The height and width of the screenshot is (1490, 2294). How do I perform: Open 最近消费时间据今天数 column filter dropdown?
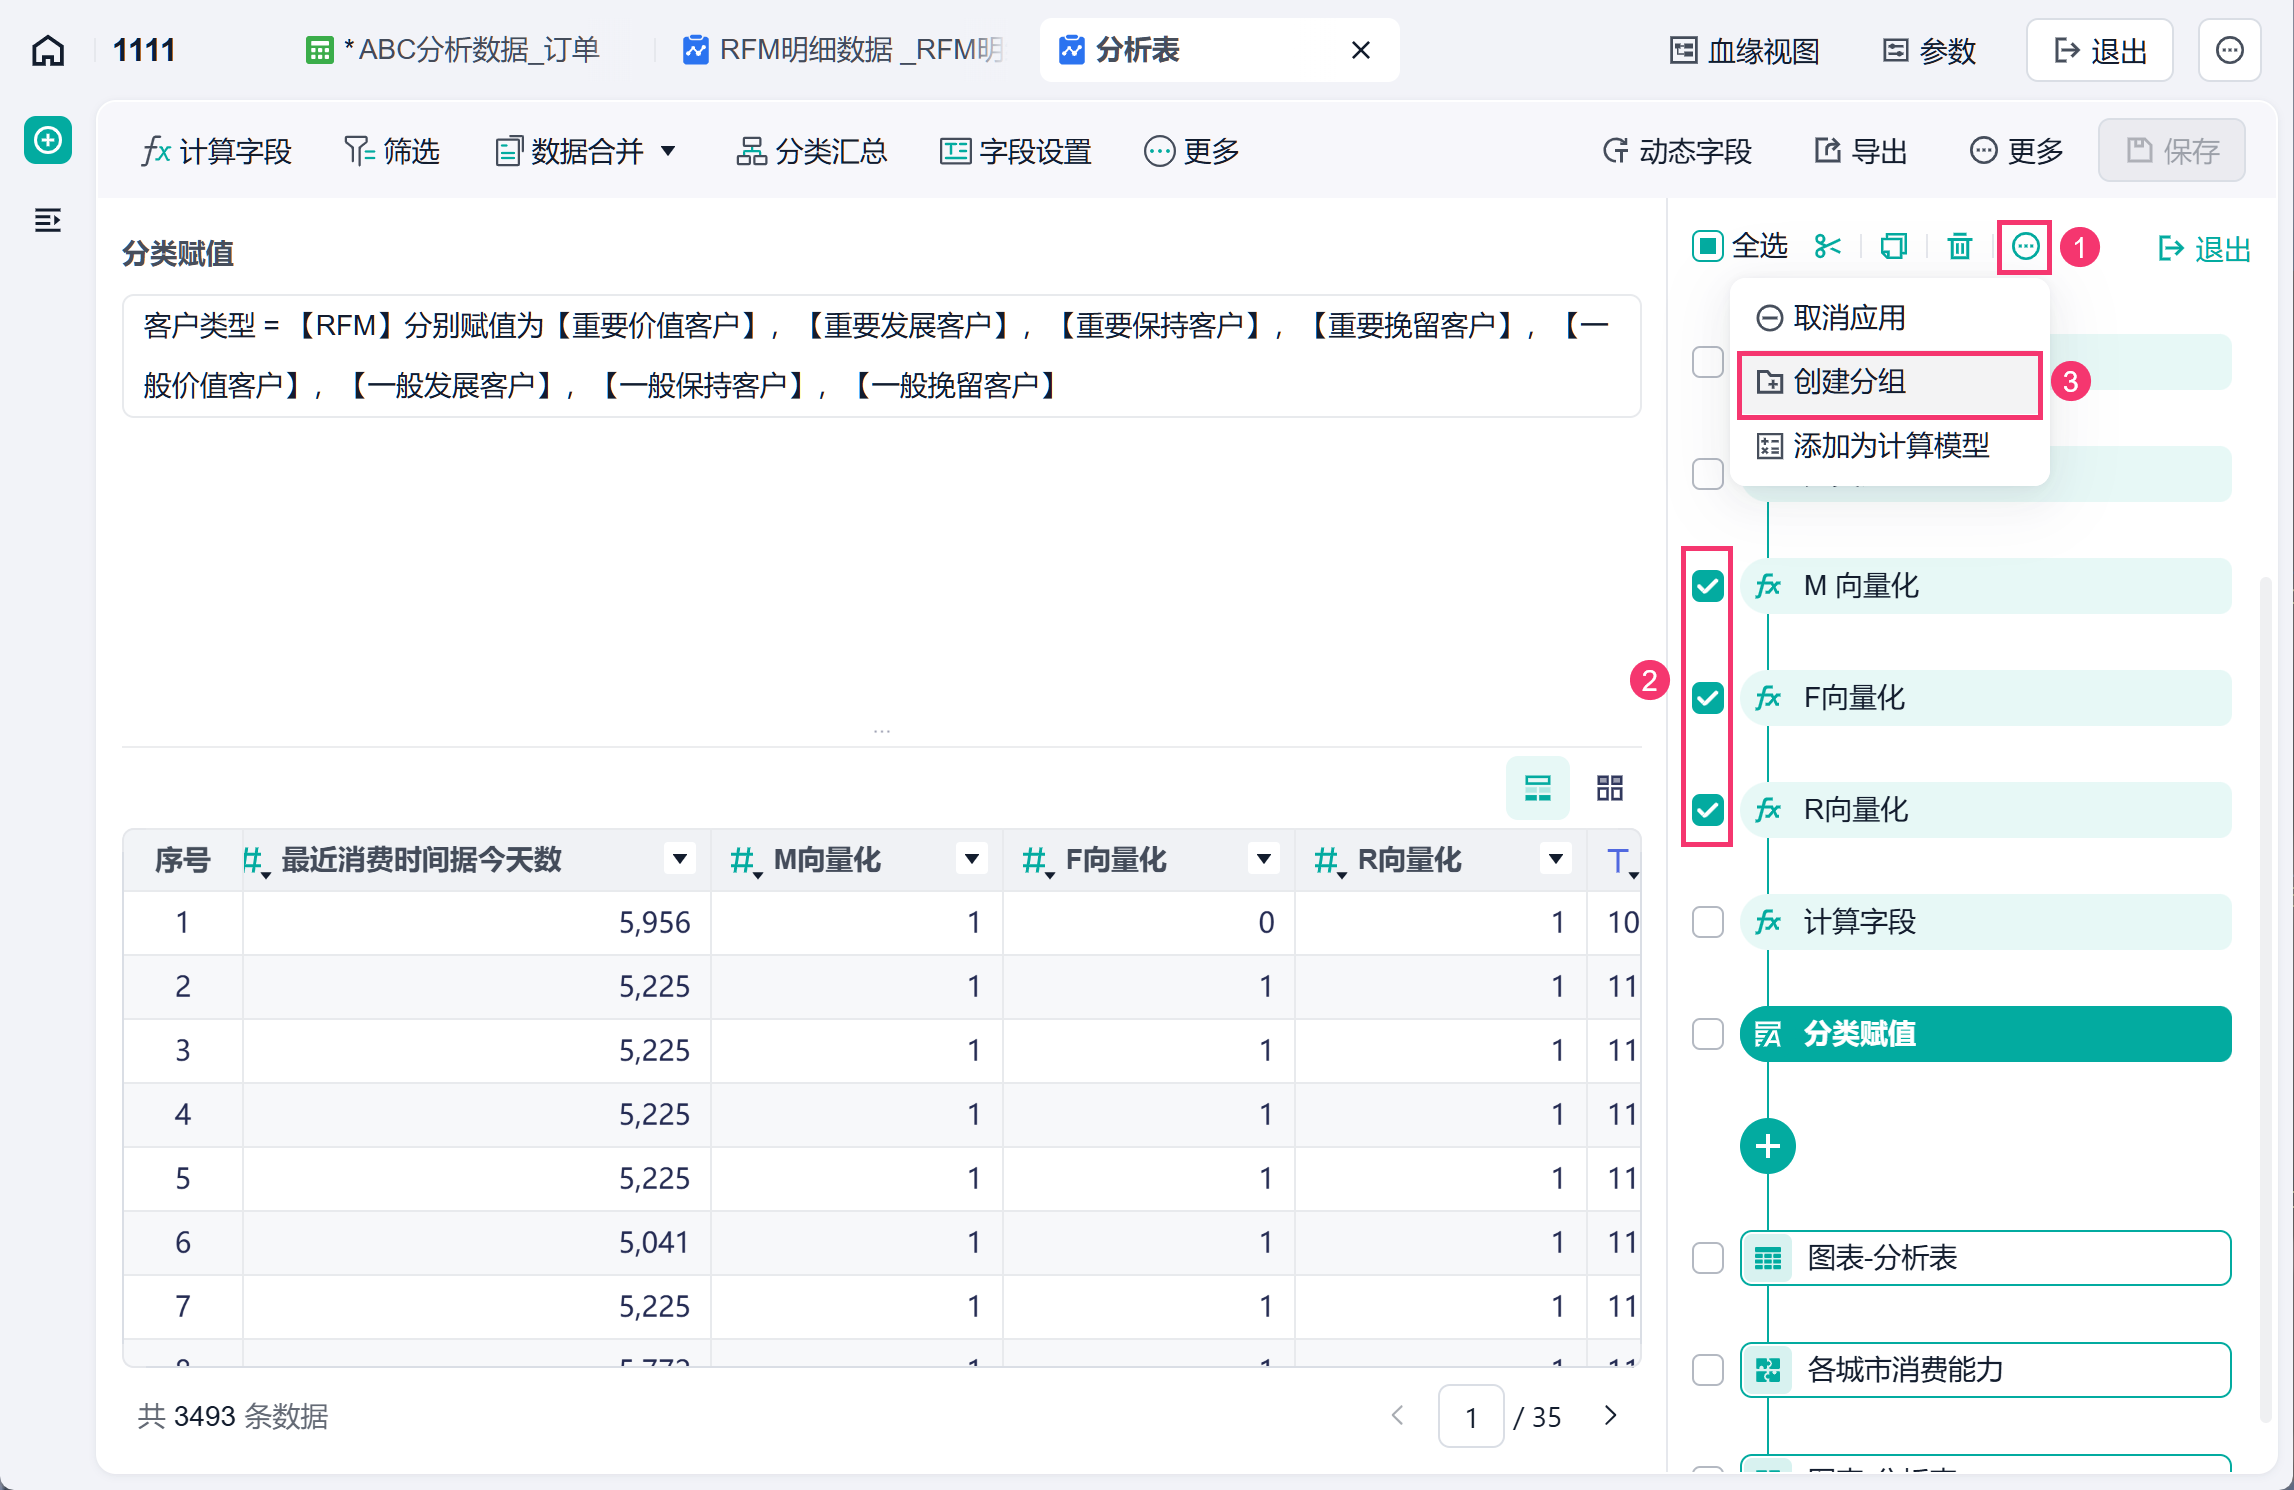pyautogui.click(x=679, y=859)
